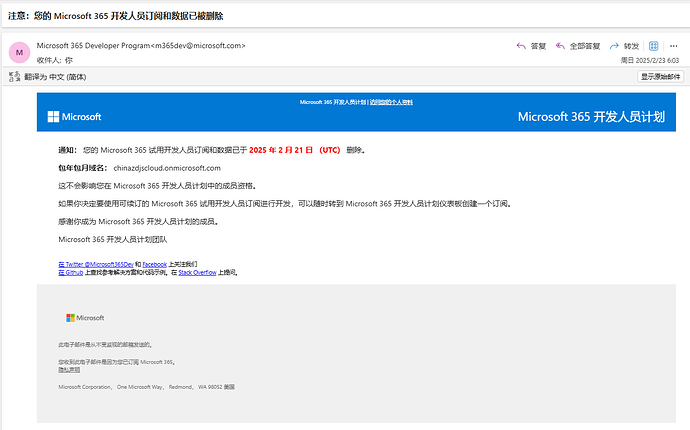Click the reply all arrows icon
690x430 pixels.
560,46
